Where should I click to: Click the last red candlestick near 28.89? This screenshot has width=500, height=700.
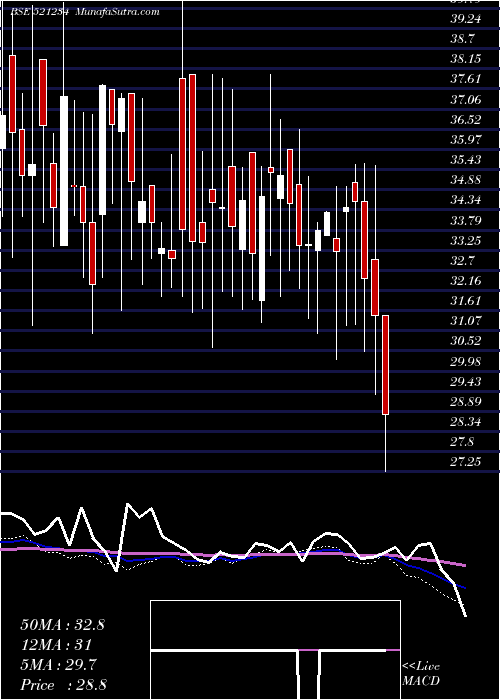coord(386,365)
